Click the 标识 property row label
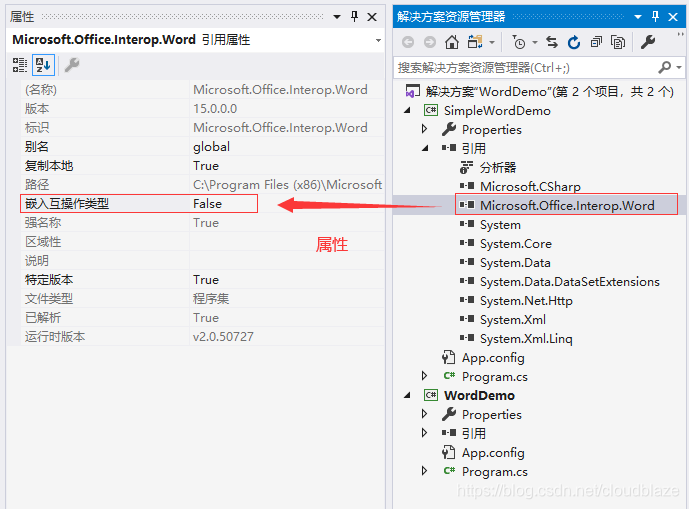This screenshot has width=689, height=509. coord(36,127)
